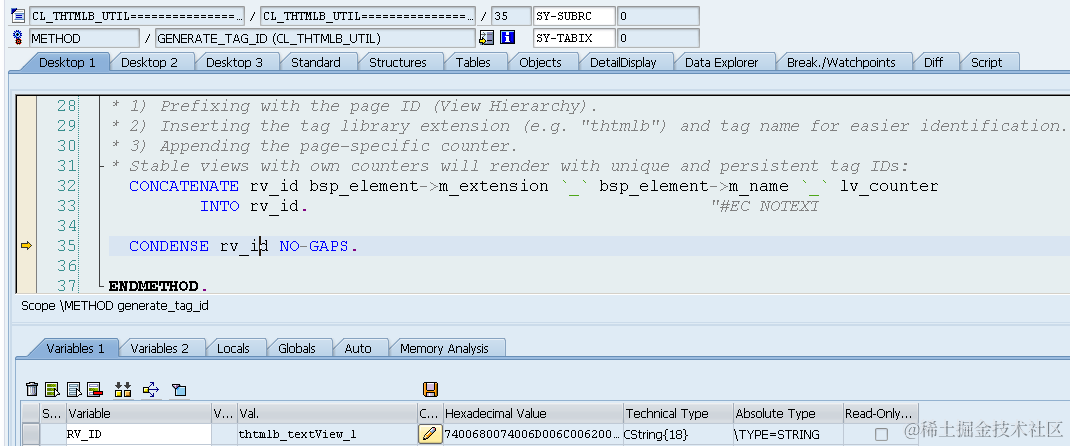Select the Desktop 1 tab
This screenshot has height=446, width=1070.
pos(67,62)
